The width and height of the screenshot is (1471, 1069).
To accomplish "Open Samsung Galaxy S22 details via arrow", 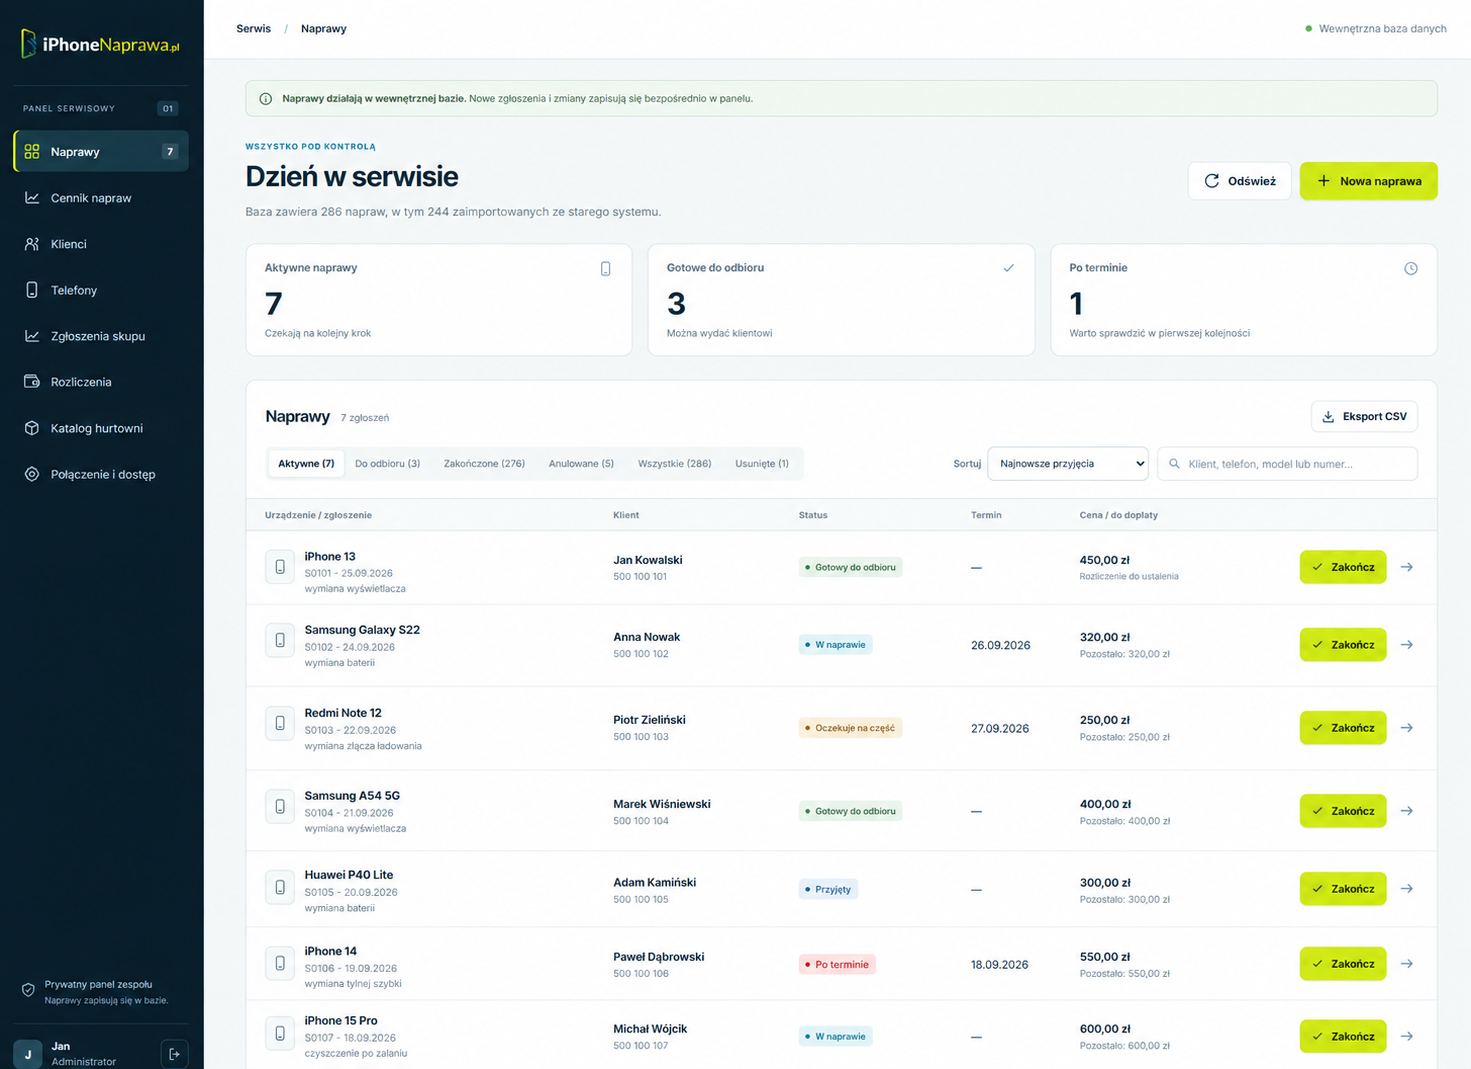I will [x=1407, y=645].
